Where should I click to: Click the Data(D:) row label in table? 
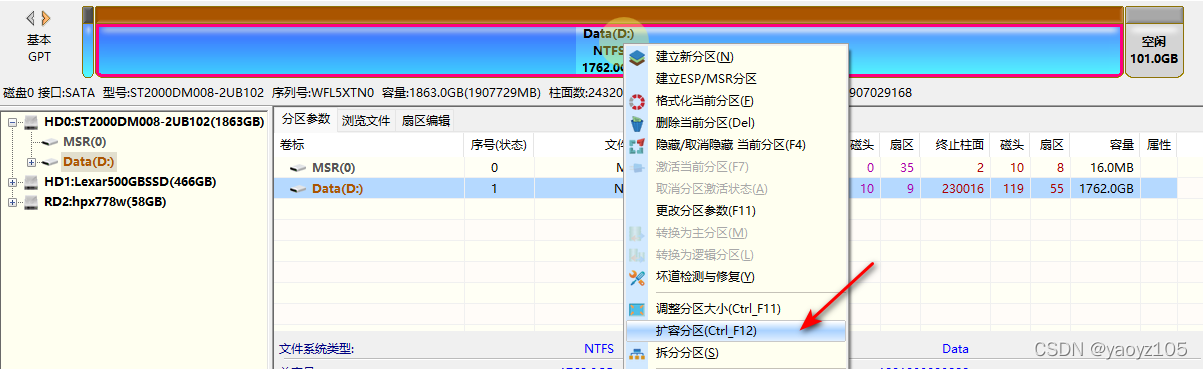pos(339,188)
